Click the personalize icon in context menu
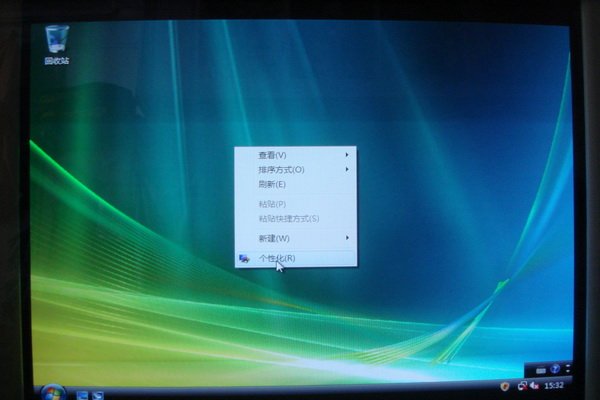 tap(244, 259)
